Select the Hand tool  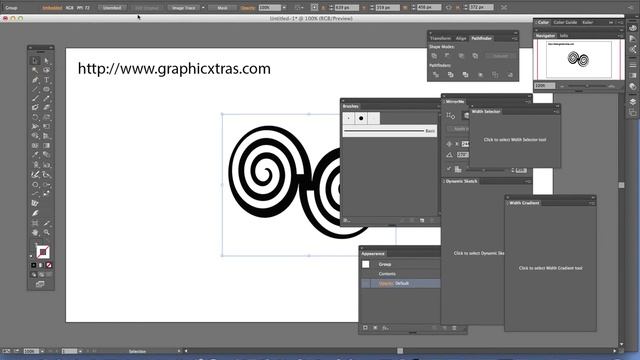[35, 233]
